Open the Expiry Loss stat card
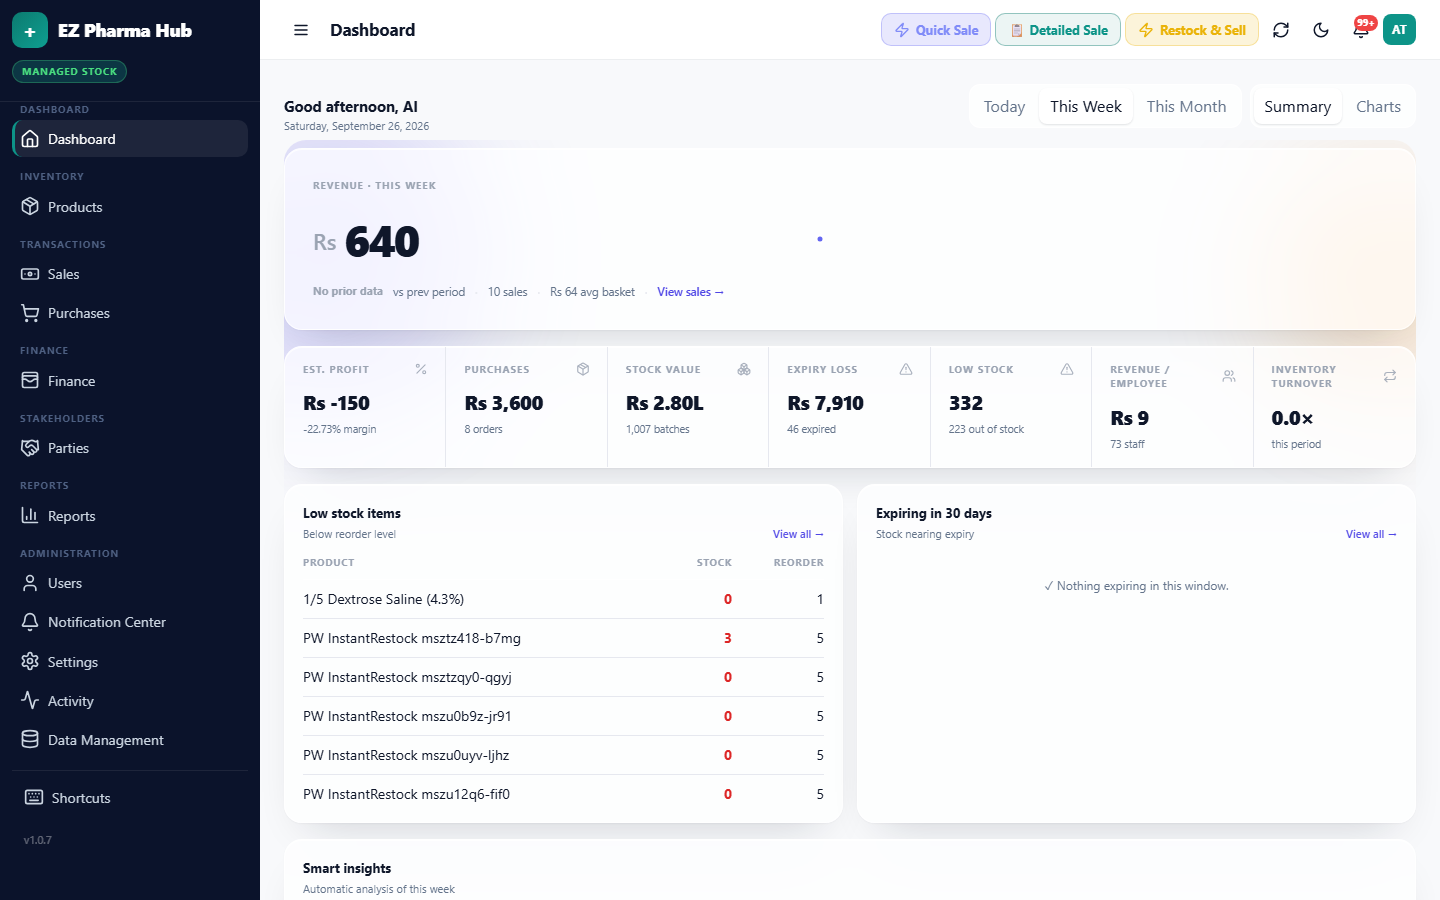Viewport: 1440px width, 900px height. pyautogui.click(x=849, y=407)
